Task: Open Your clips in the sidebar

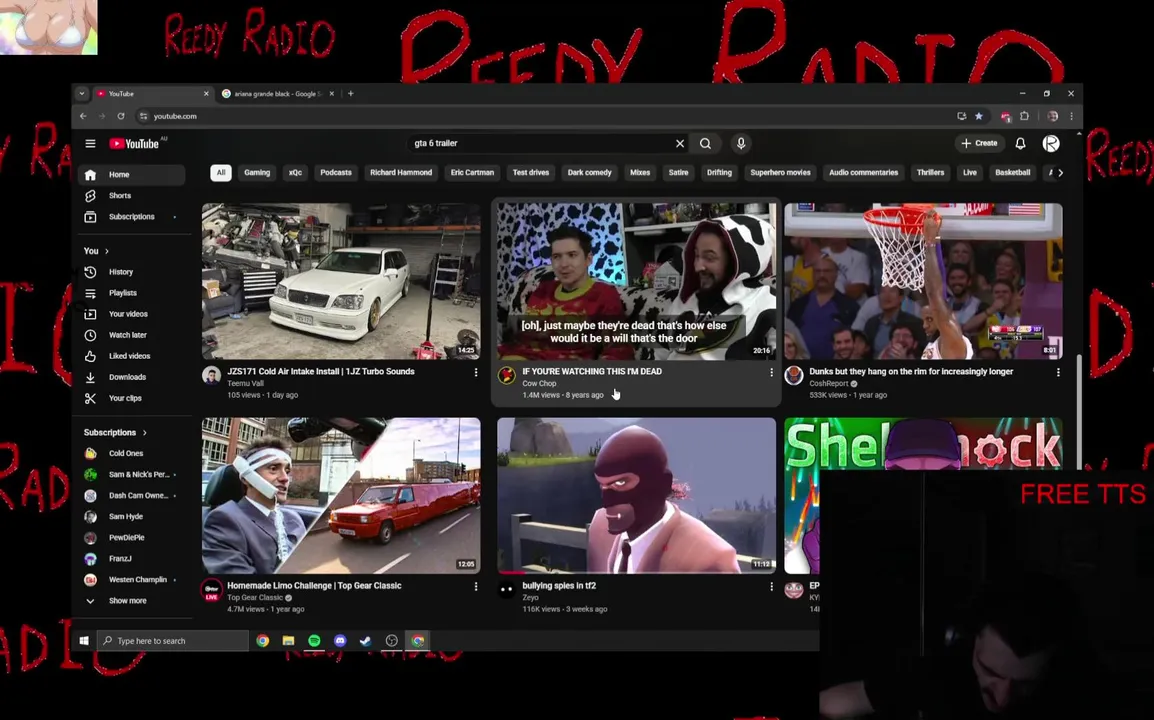Action: [132, 398]
